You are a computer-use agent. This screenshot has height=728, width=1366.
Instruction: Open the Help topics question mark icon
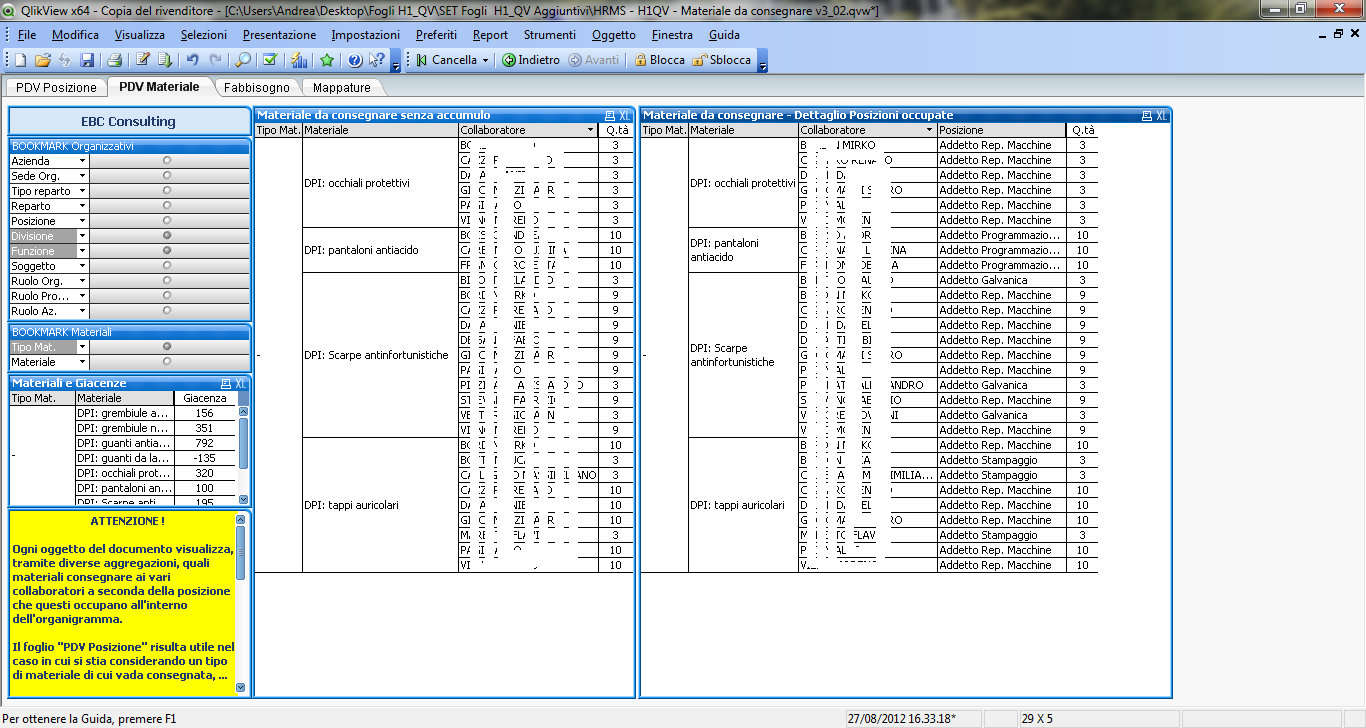point(355,60)
